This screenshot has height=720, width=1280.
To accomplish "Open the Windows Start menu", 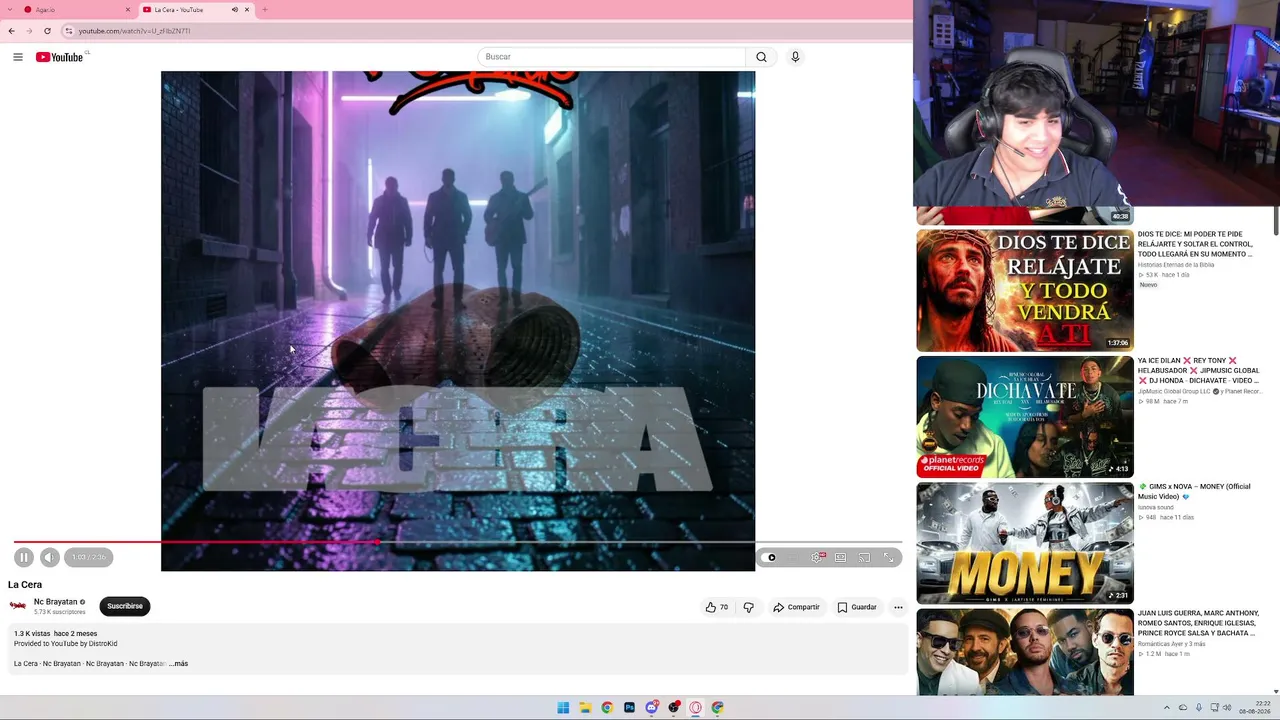I will [563, 708].
